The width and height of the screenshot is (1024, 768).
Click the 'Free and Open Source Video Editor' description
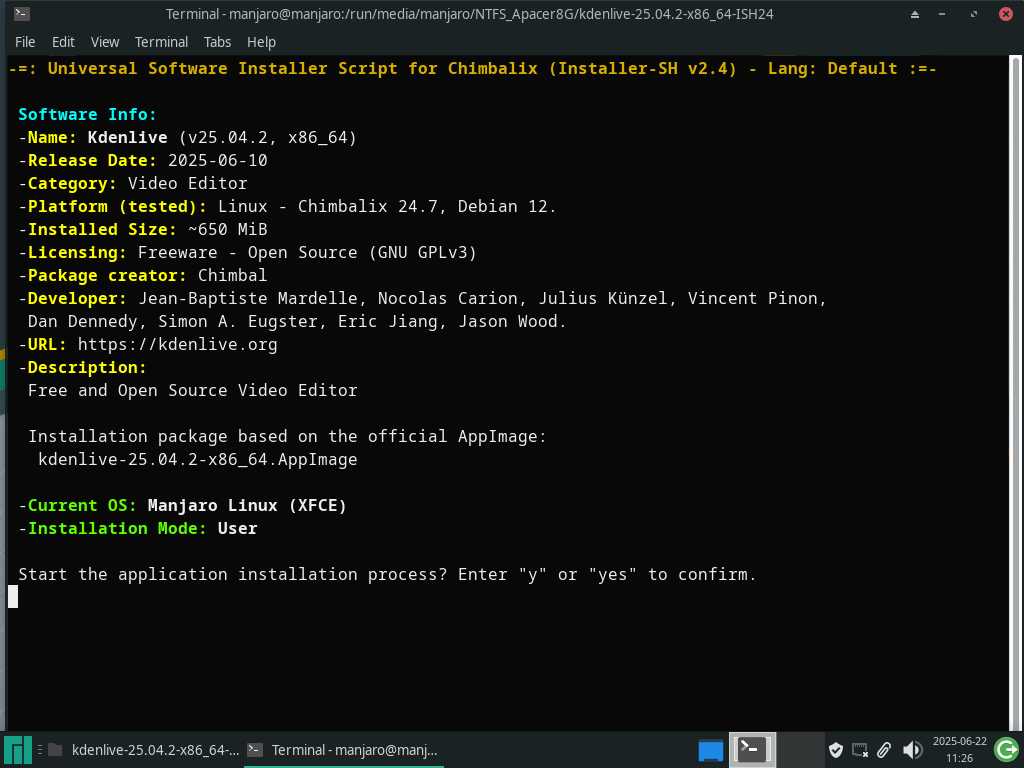coord(193,390)
